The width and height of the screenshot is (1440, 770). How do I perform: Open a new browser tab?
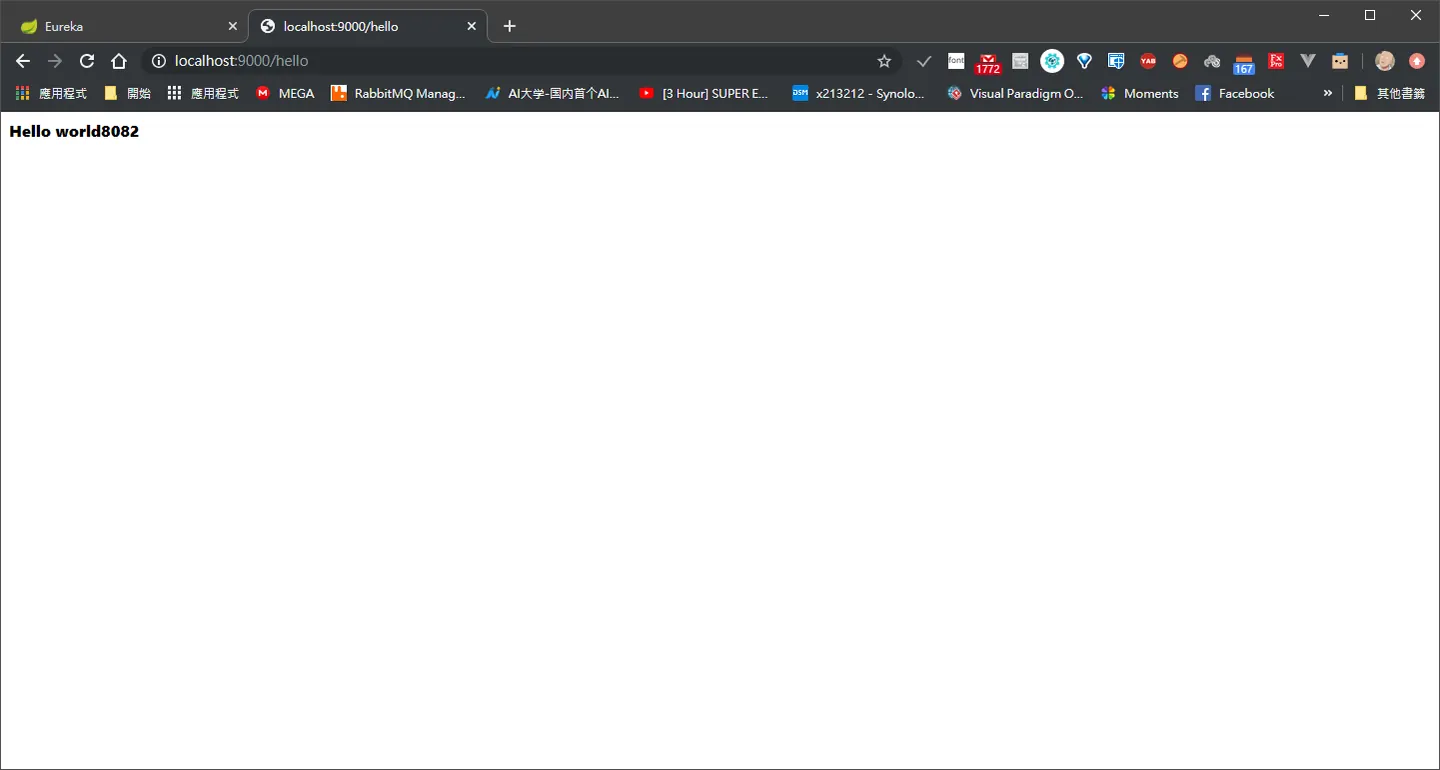(x=509, y=26)
